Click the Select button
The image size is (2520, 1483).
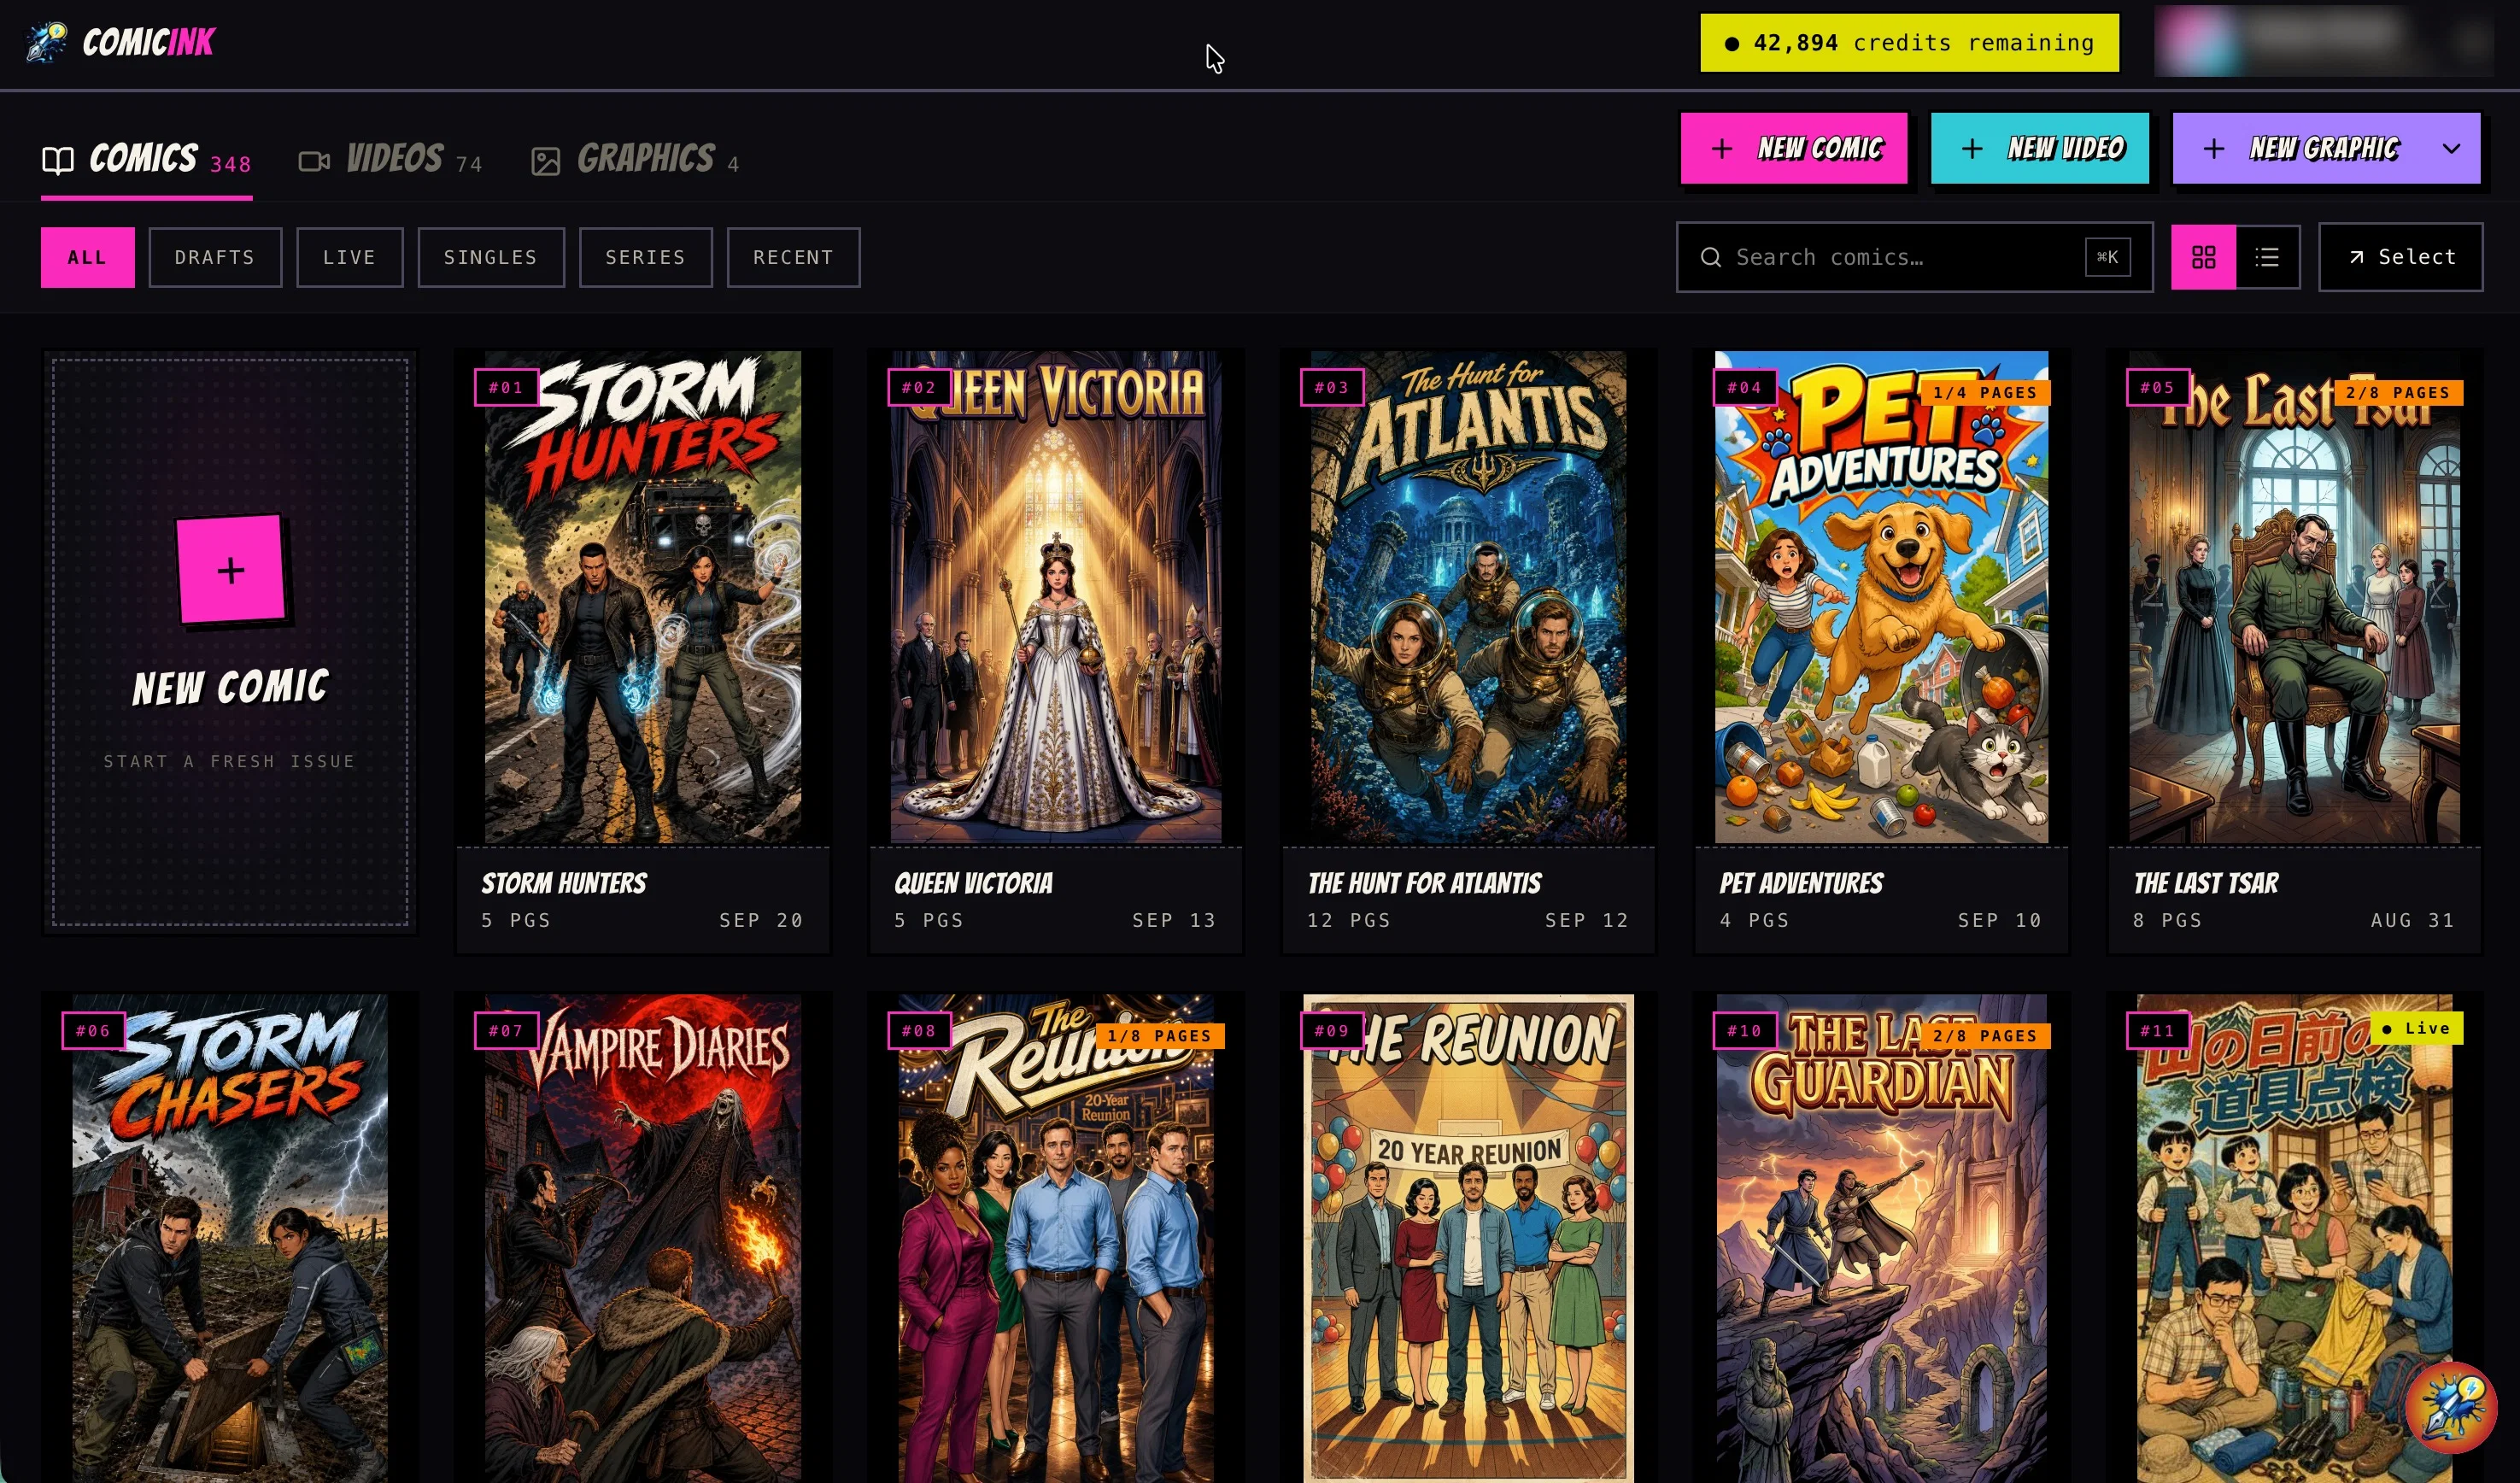[2400, 257]
